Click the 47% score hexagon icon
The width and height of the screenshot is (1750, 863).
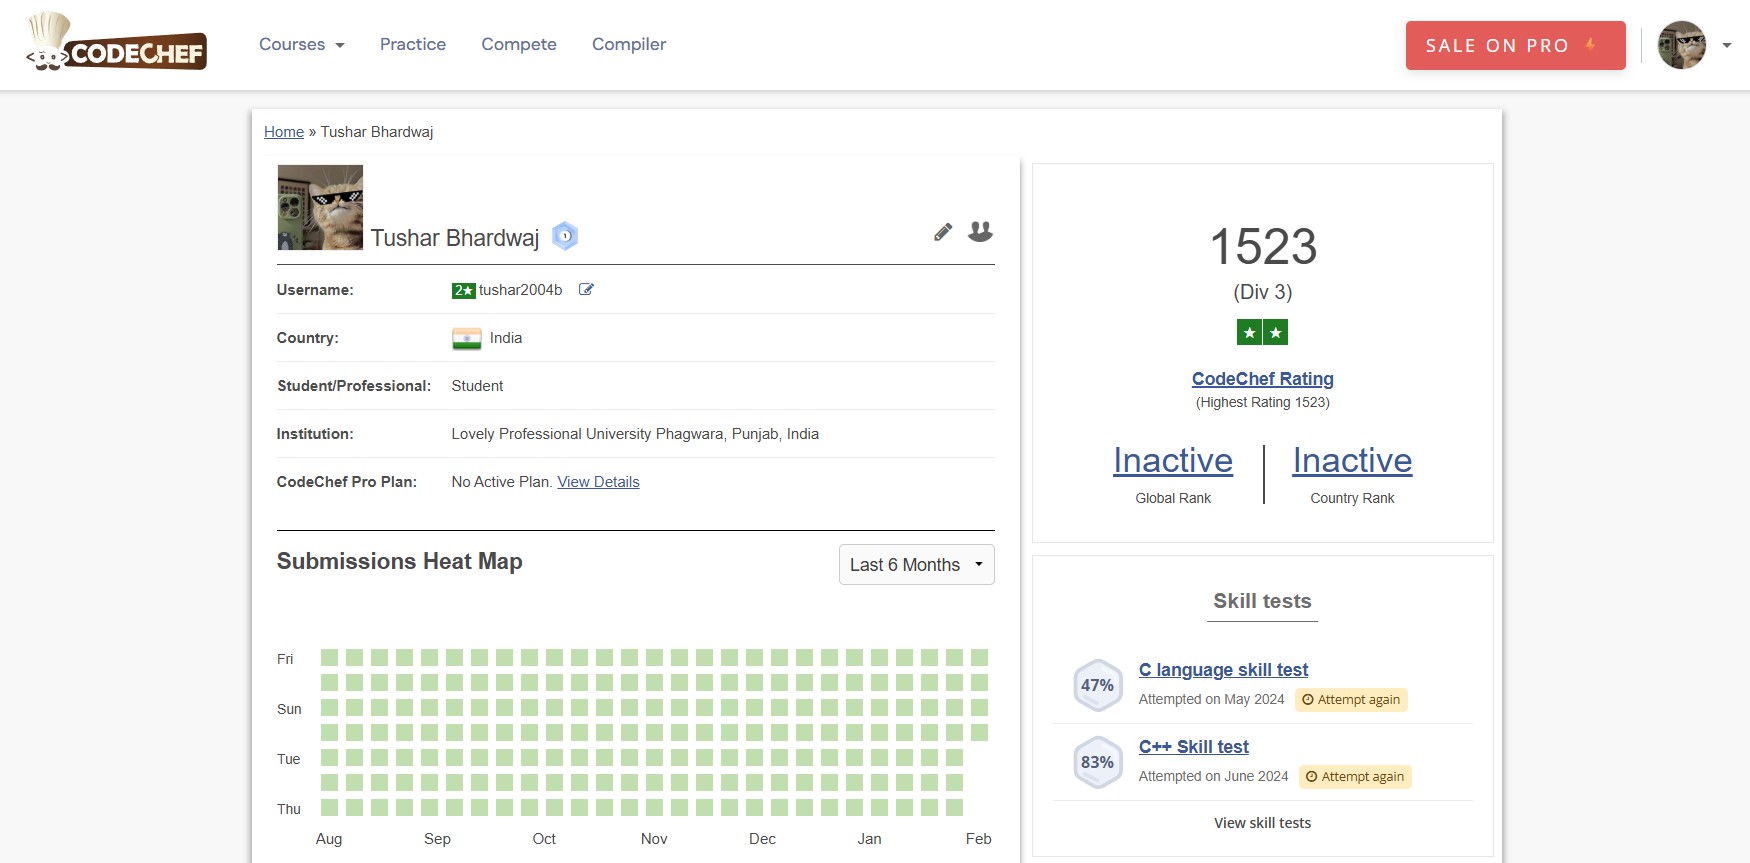point(1097,685)
